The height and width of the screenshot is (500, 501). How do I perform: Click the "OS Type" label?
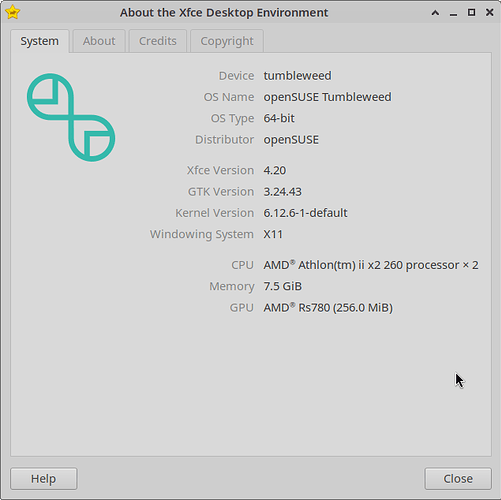point(232,118)
